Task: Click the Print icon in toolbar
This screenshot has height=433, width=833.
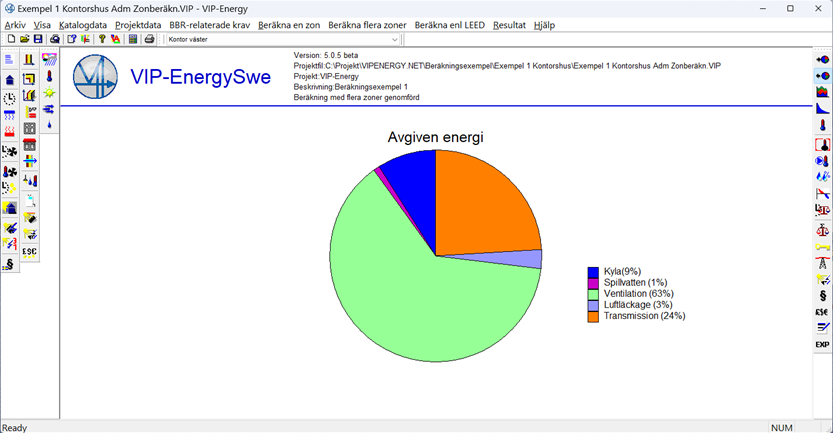Action: click(149, 39)
